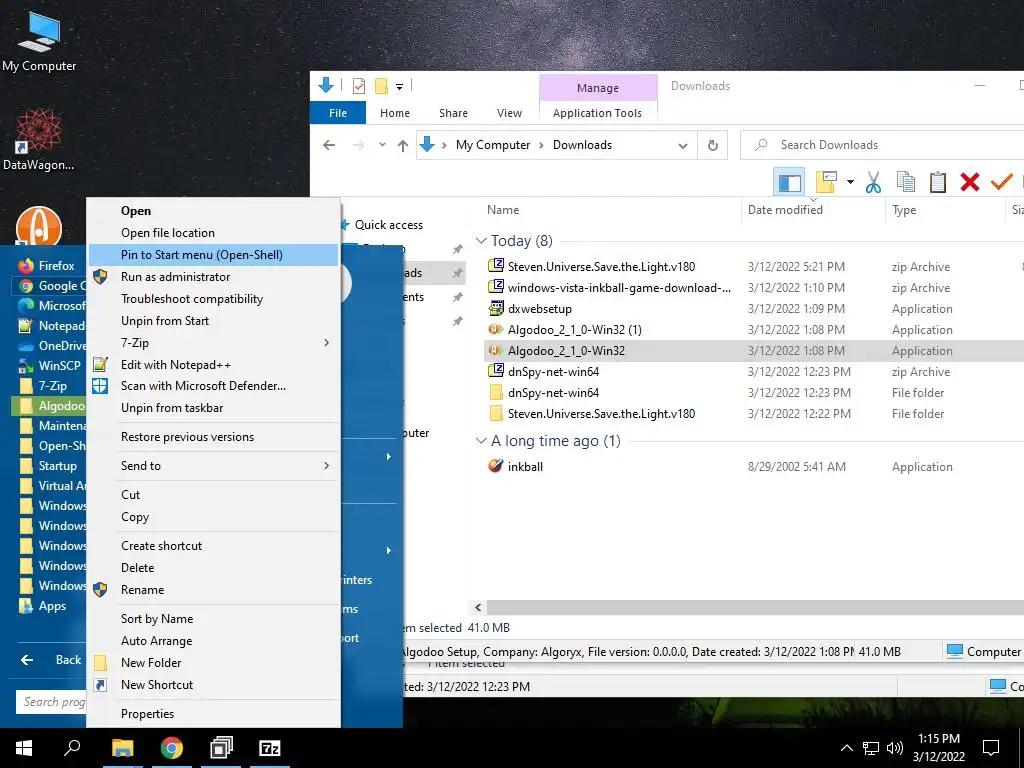This screenshot has height=768, width=1024.
Task: Open recent locations dropdown arrow
Action: 382,145
